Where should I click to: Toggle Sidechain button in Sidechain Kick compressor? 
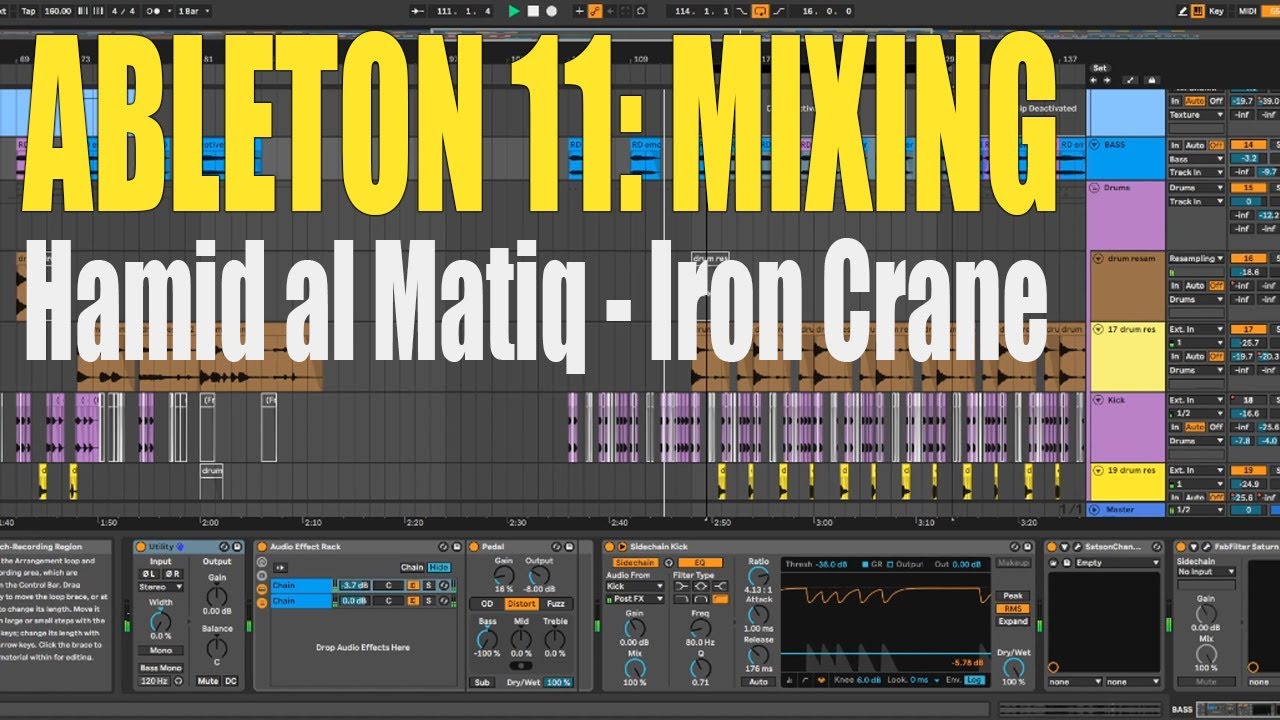click(x=636, y=563)
